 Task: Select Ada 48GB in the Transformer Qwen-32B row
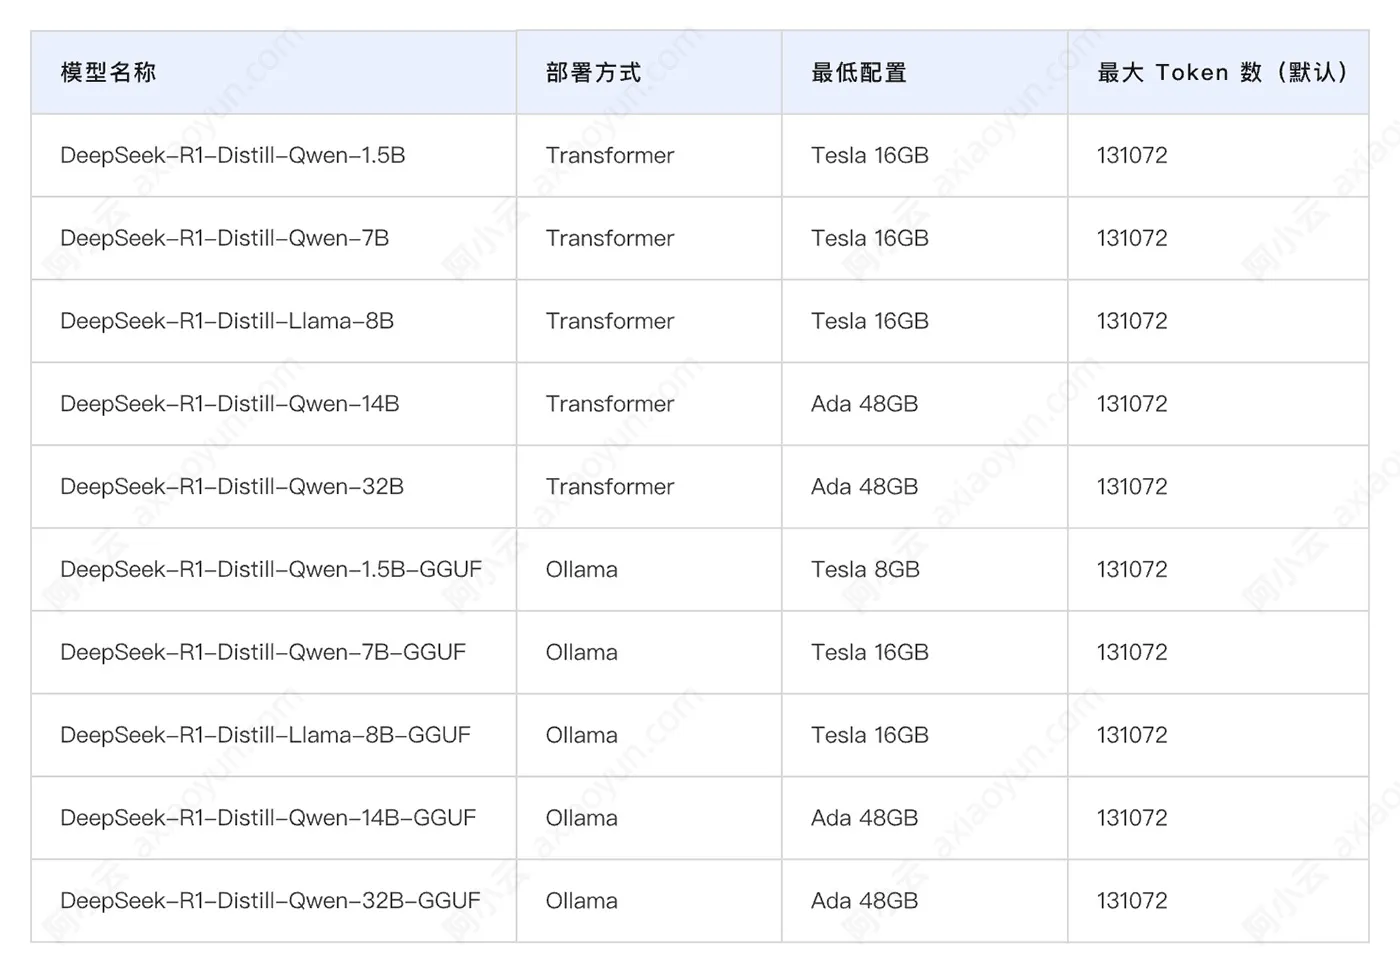[865, 486]
